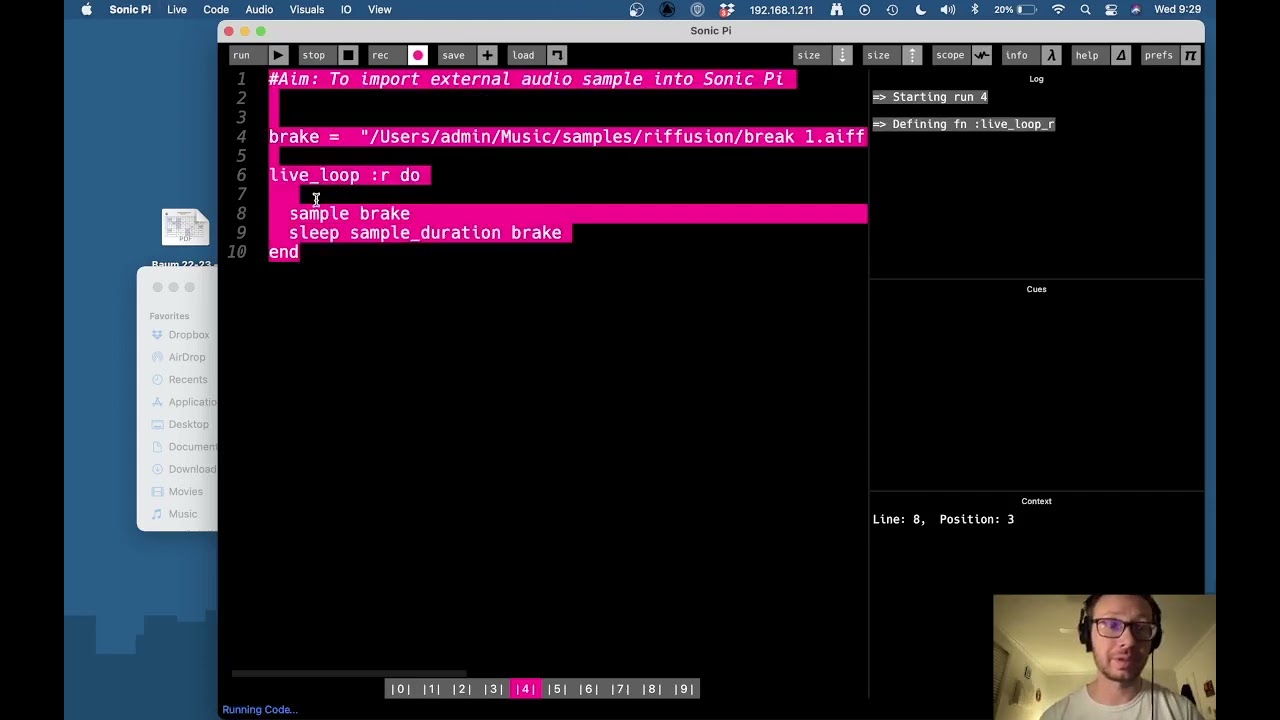Click the help button label
This screenshot has height=720, width=1280.
click(1087, 55)
